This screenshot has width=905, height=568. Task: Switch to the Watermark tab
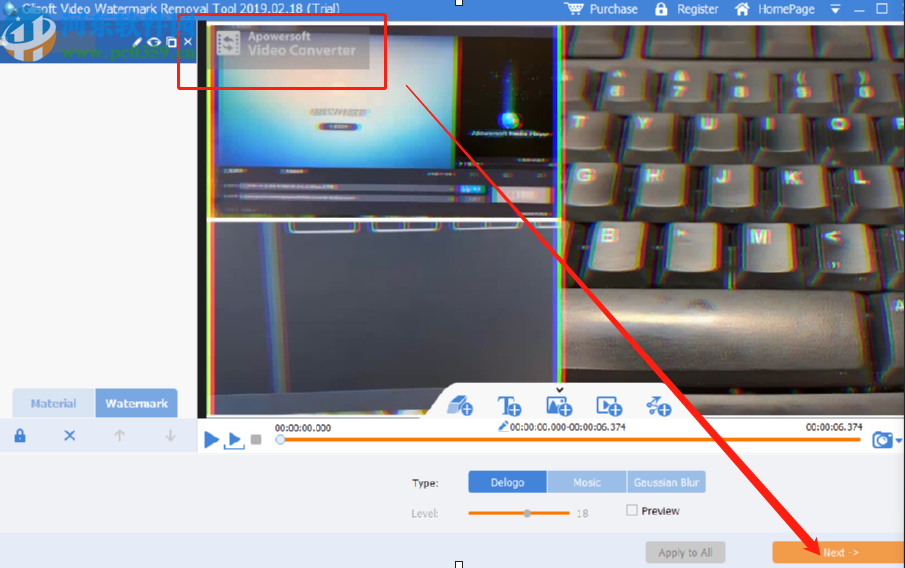(x=136, y=403)
